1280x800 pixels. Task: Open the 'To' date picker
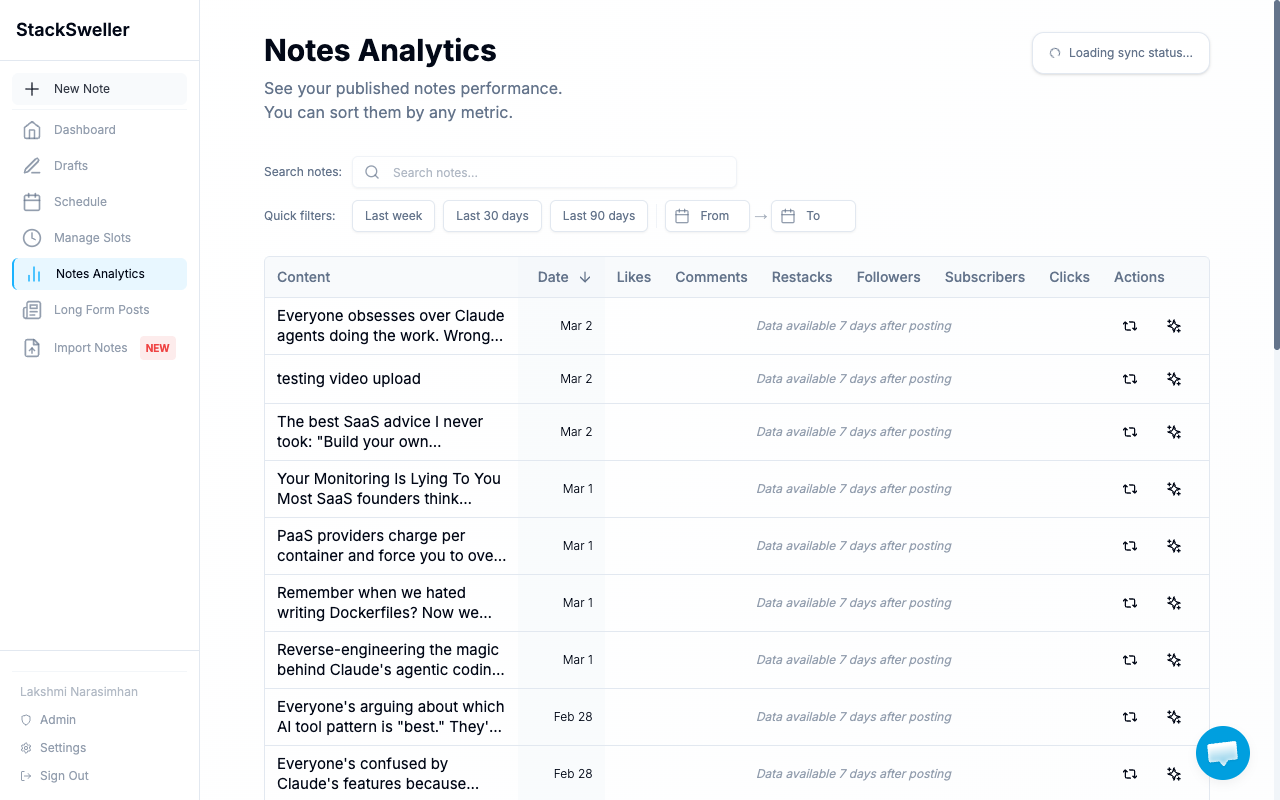pos(813,216)
